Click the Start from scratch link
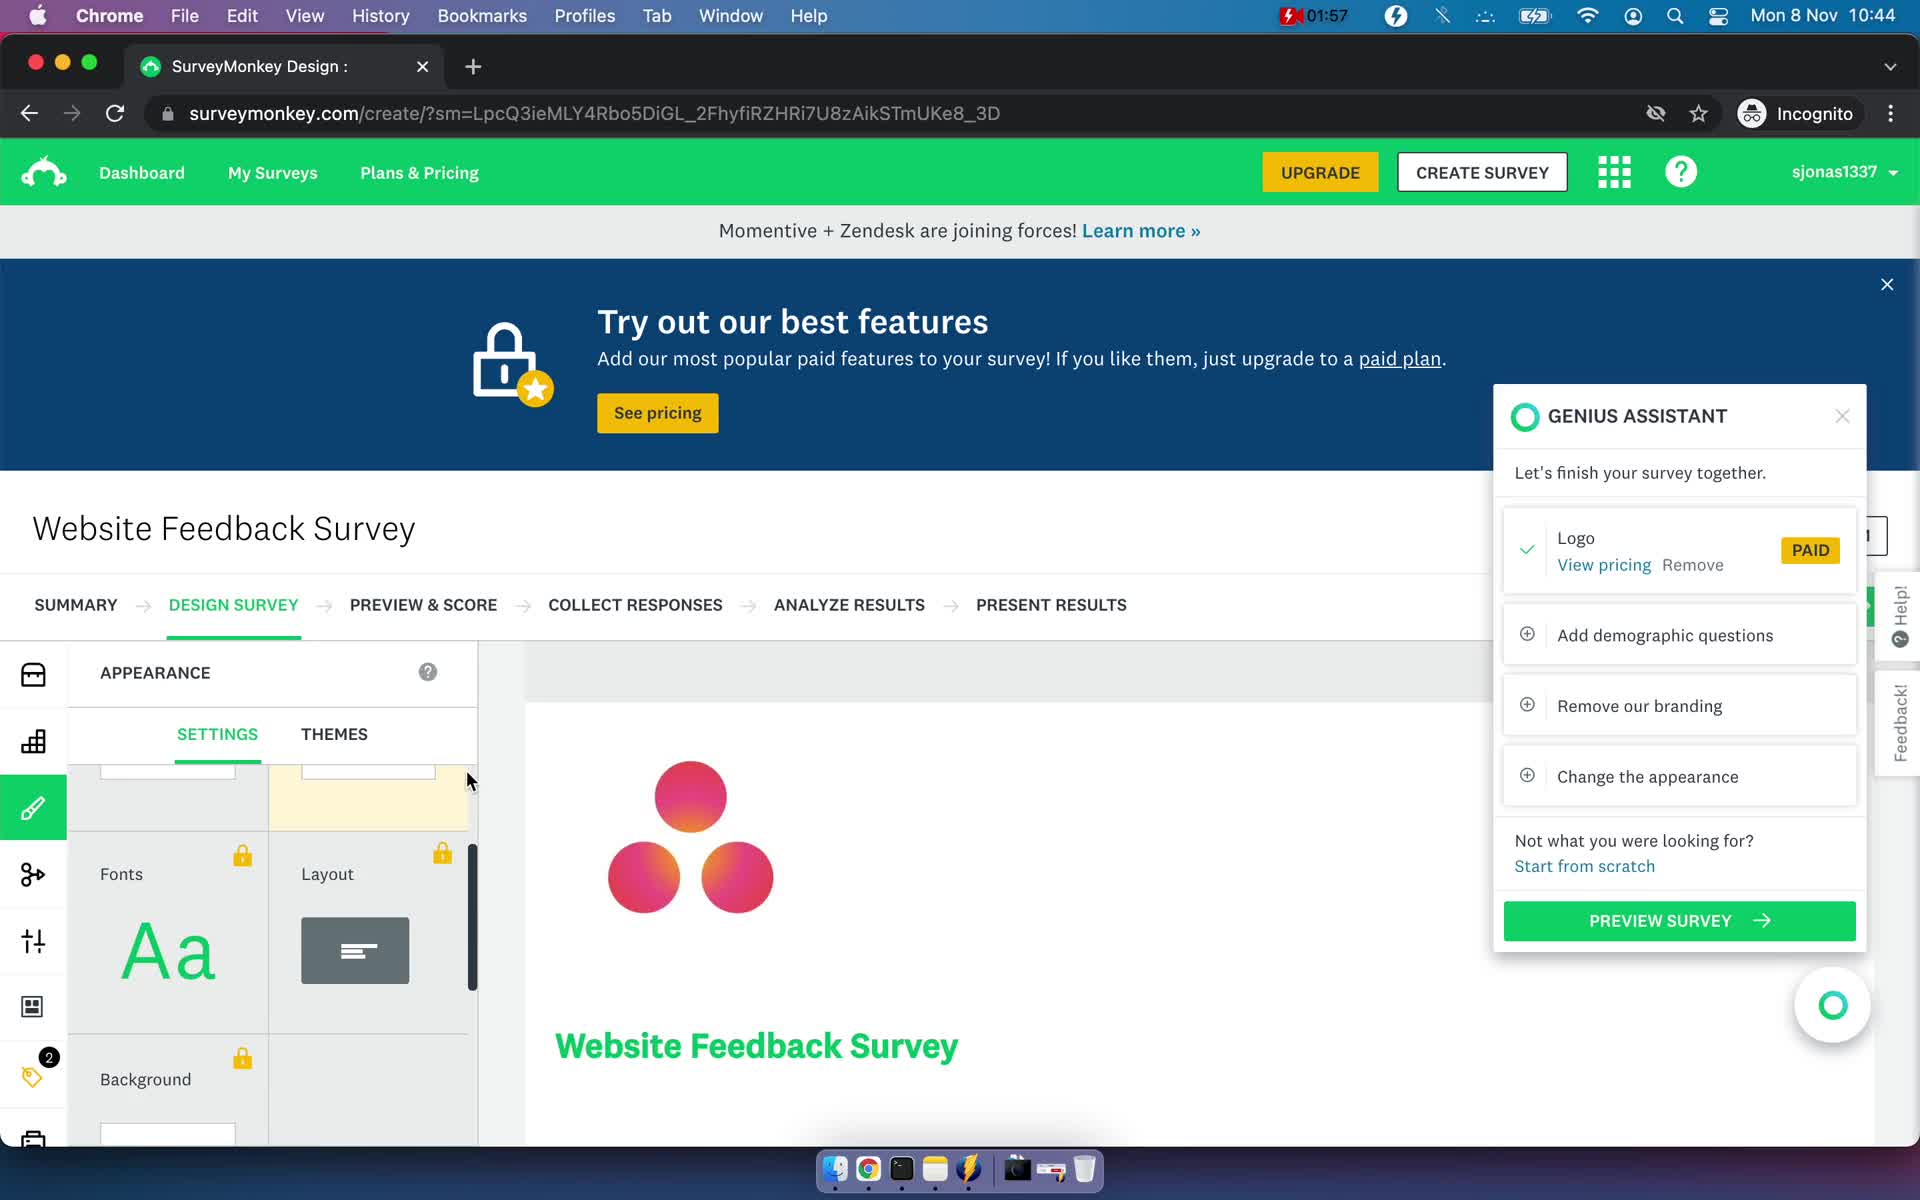 pyautogui.click(x=1584, y=865)
